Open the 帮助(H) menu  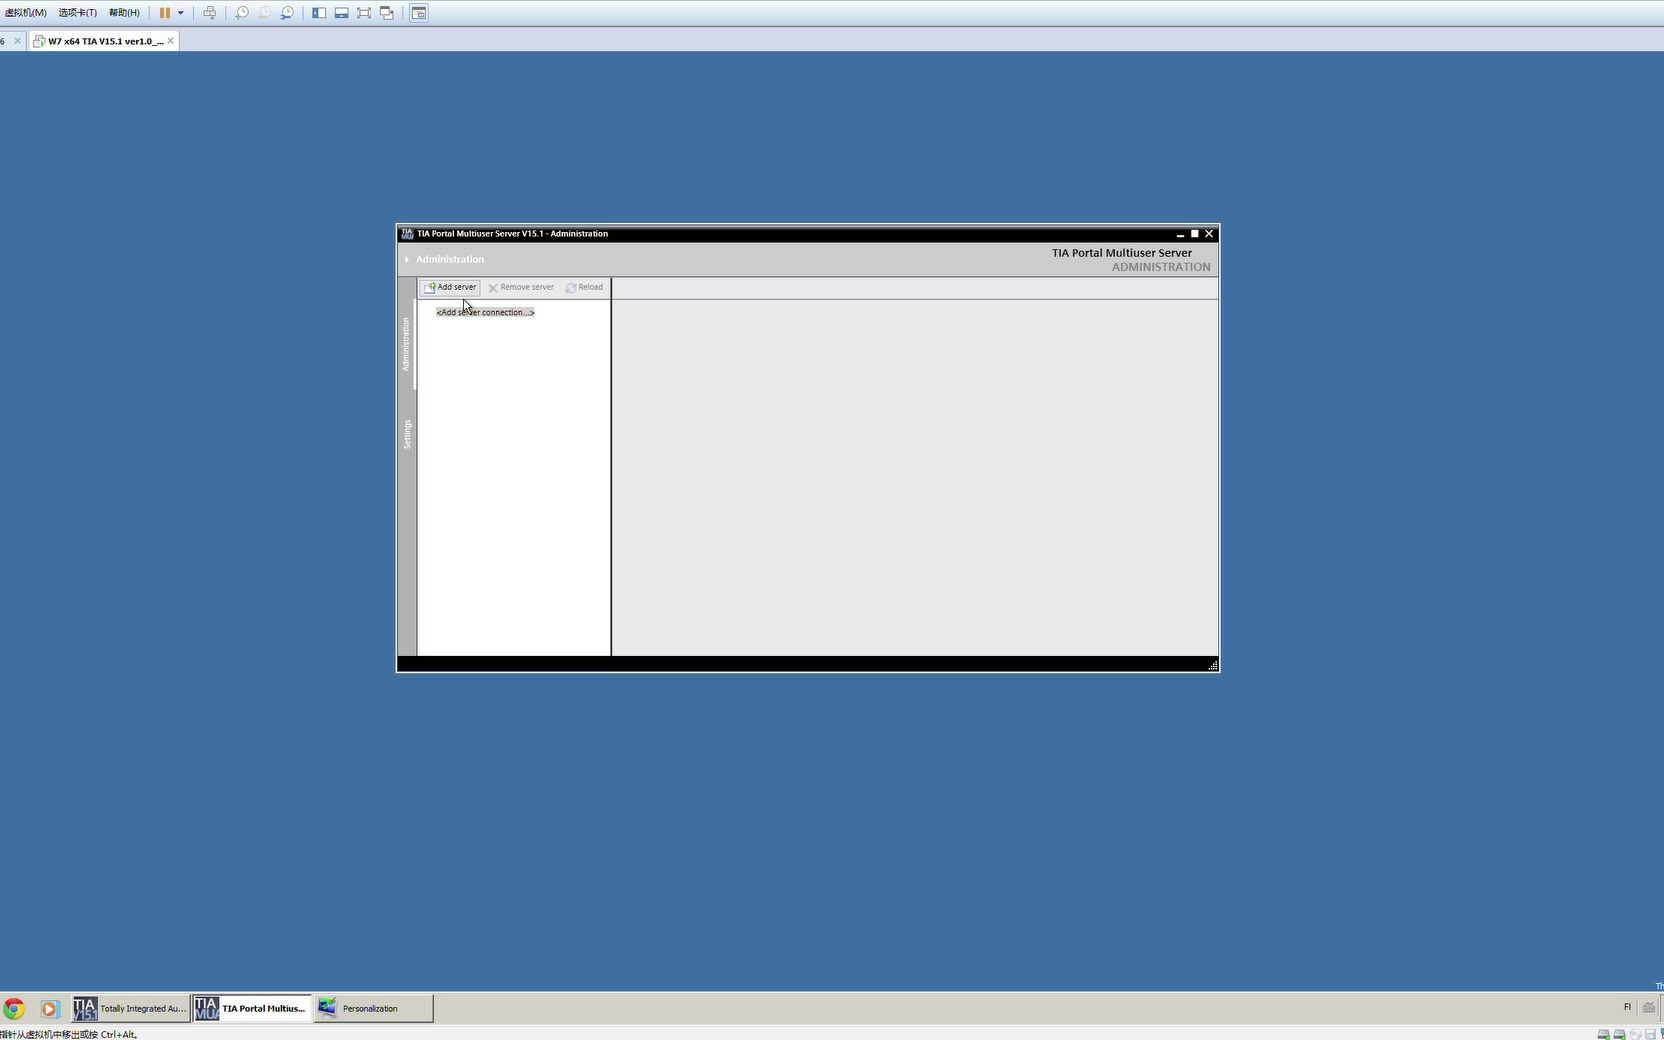[x=124, y=13]
